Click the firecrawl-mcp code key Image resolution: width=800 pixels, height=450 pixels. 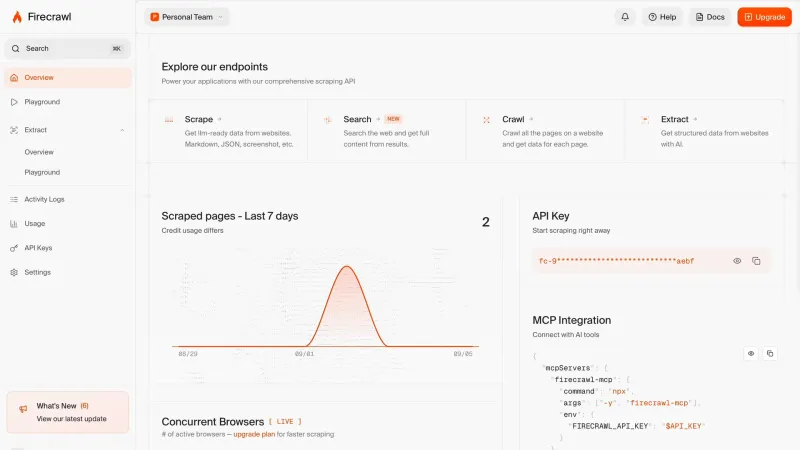click(583, 380)
